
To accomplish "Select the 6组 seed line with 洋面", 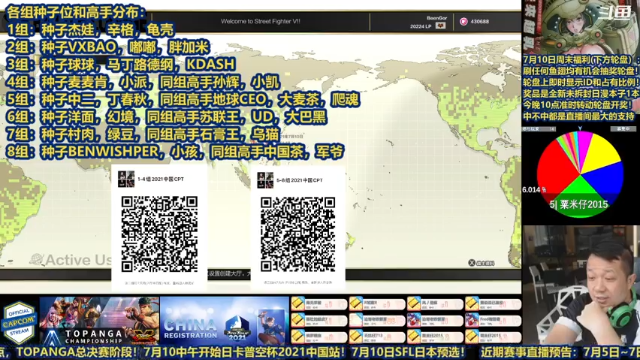I will tap(167, 117).
